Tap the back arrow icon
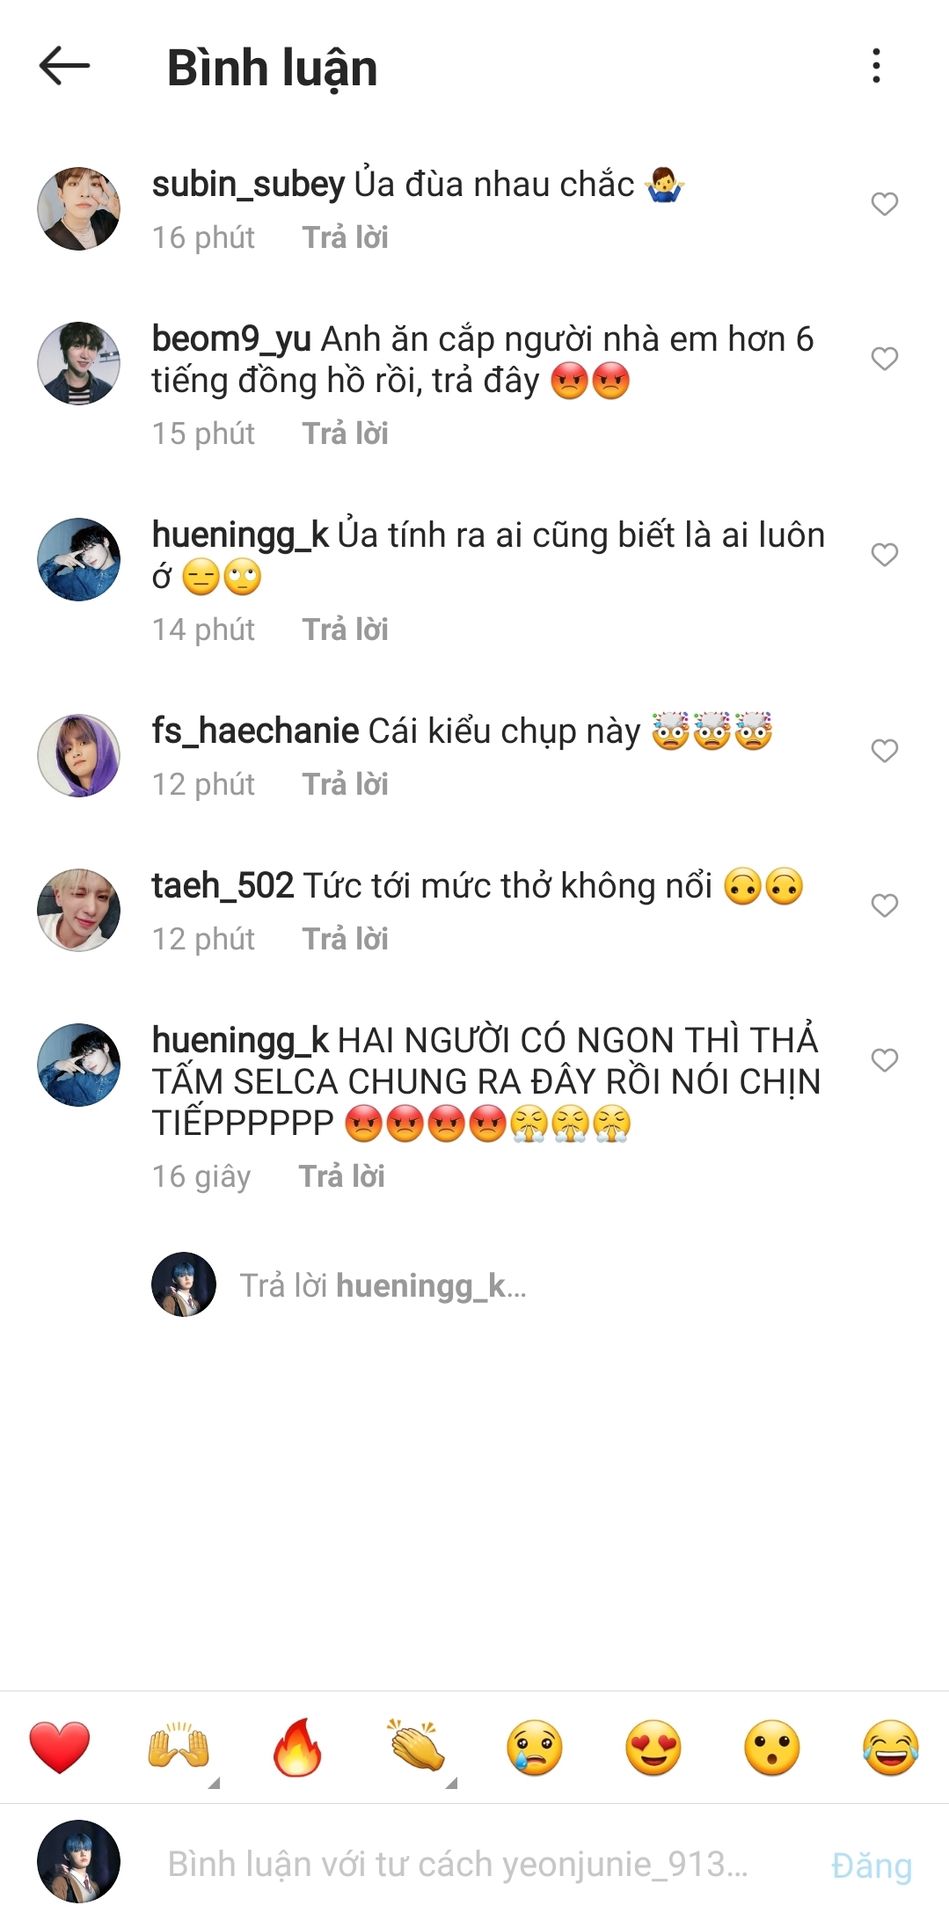Screen dimensions: 949x1920 click(x=64, y=67)
